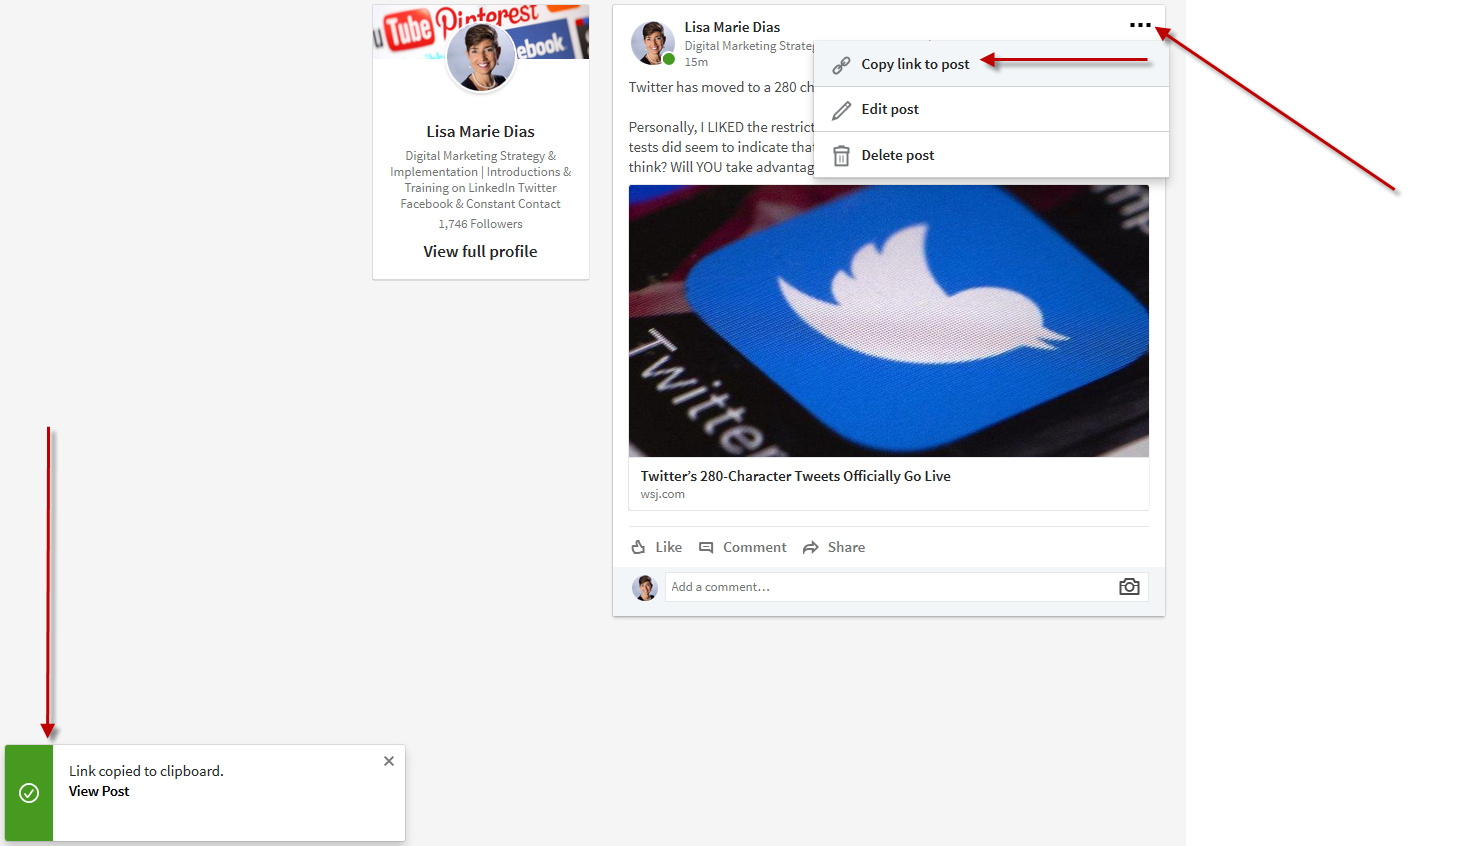Image resolution: width=1458 pixels, height=846 pixels.
Task: Toggle the post options with the three-dot menu
Action: click(1141, 26)
